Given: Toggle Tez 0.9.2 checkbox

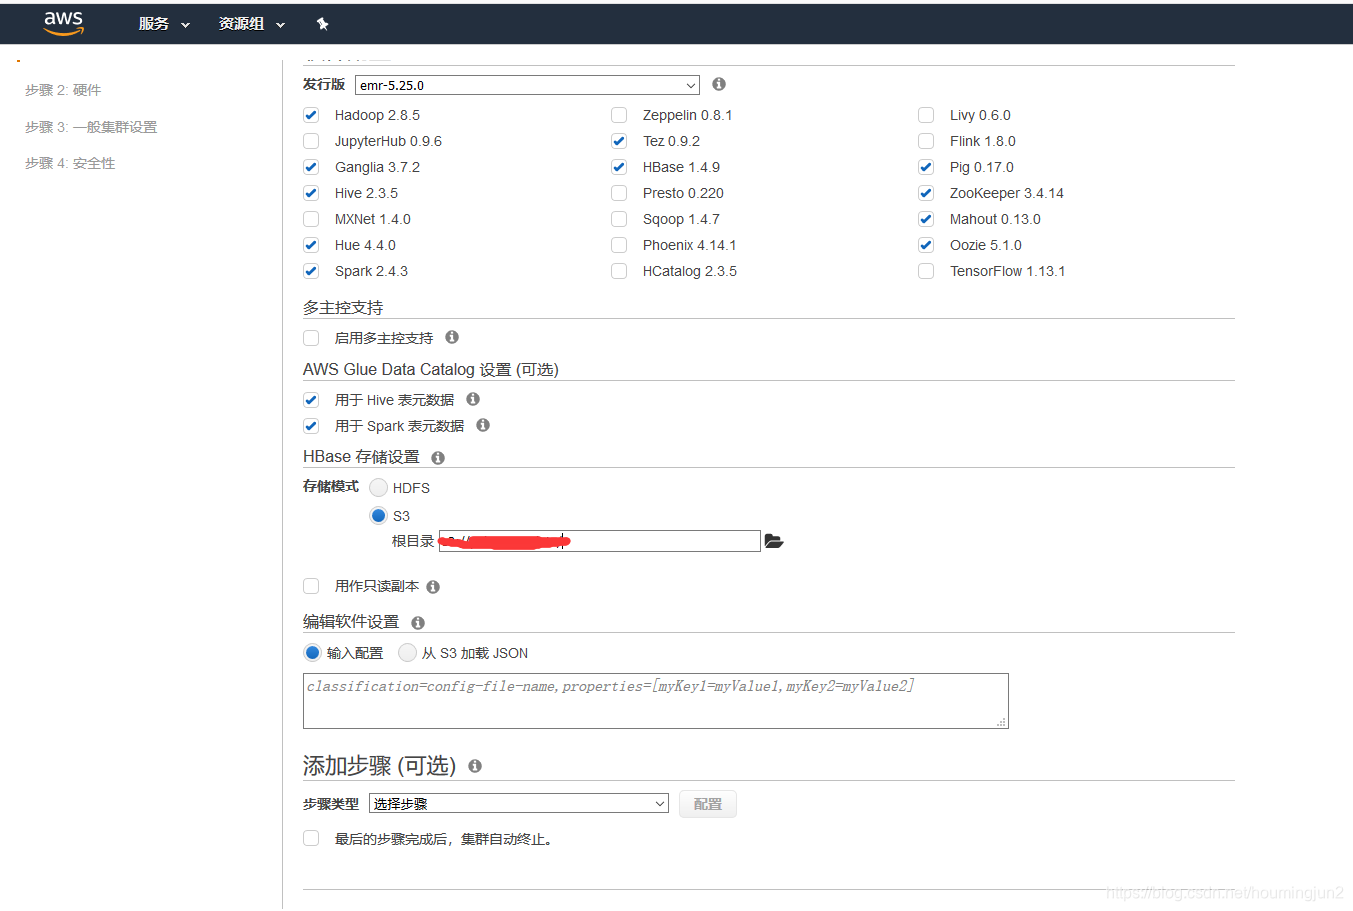Looking at the screenshot, I should tap(619, 141).
